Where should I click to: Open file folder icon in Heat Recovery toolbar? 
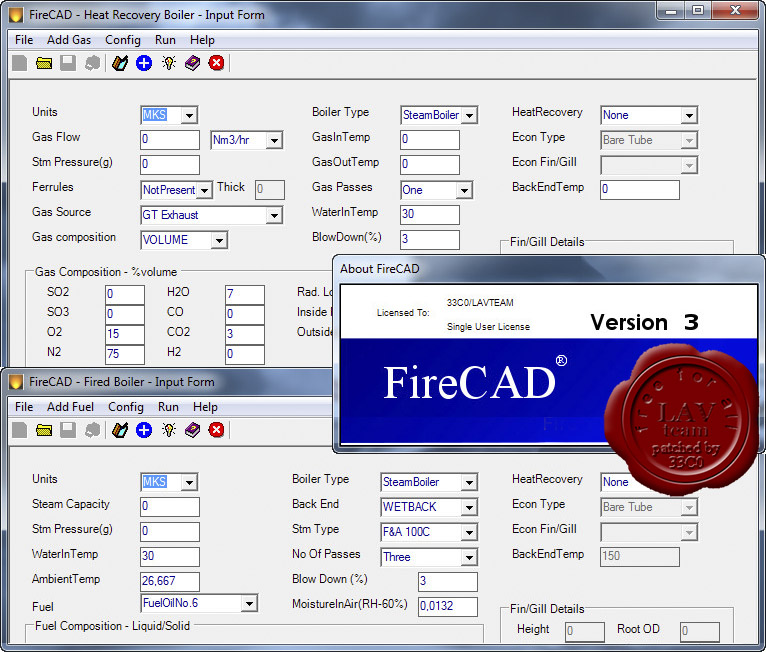tap(44, 63)
